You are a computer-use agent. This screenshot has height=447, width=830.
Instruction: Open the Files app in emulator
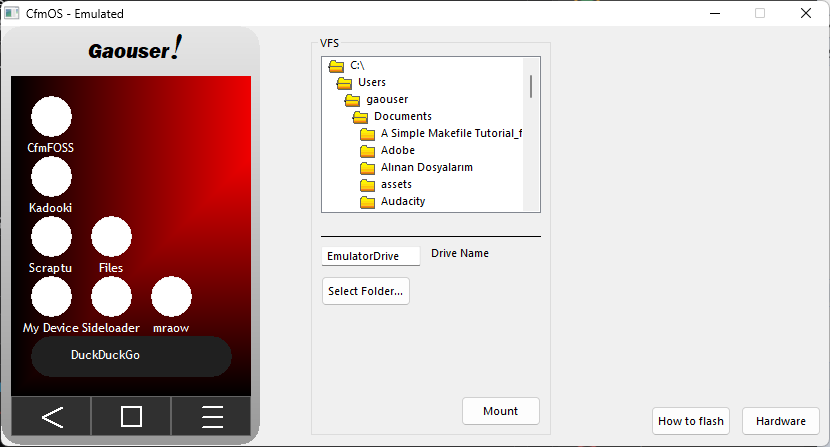tap(111, 237)
